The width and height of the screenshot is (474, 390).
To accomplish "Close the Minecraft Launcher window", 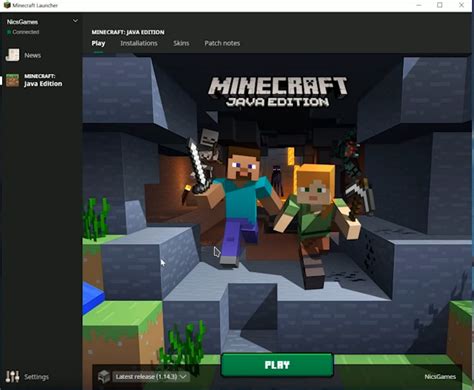I will coord(461,5).
